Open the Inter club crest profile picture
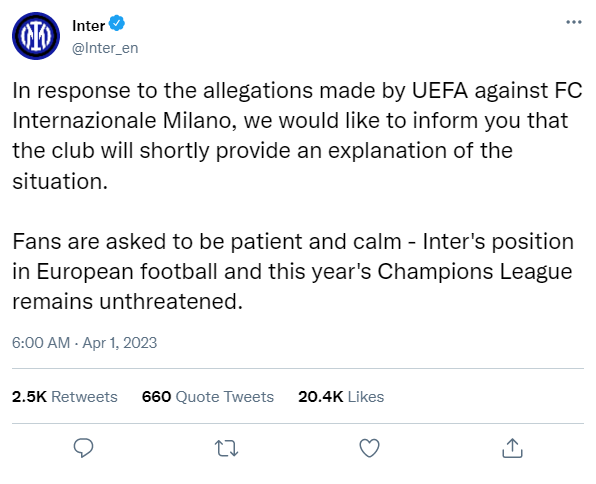 coord(36,36)
